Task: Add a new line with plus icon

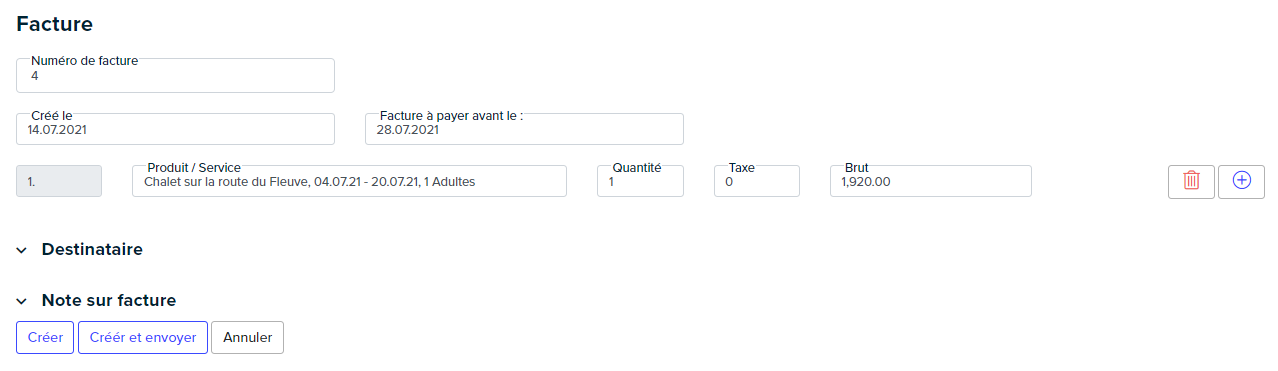Action: 1241,181
